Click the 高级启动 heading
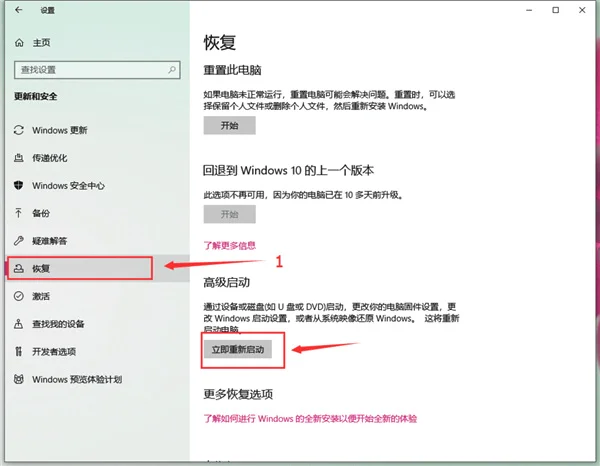The width and height of the screenshot is (600, 466). tap(227, 283)
